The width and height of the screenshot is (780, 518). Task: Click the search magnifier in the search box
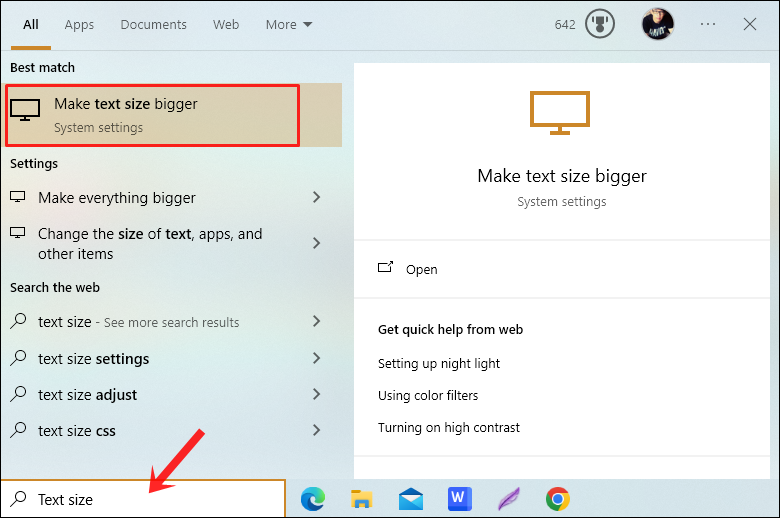coord(18,498)
